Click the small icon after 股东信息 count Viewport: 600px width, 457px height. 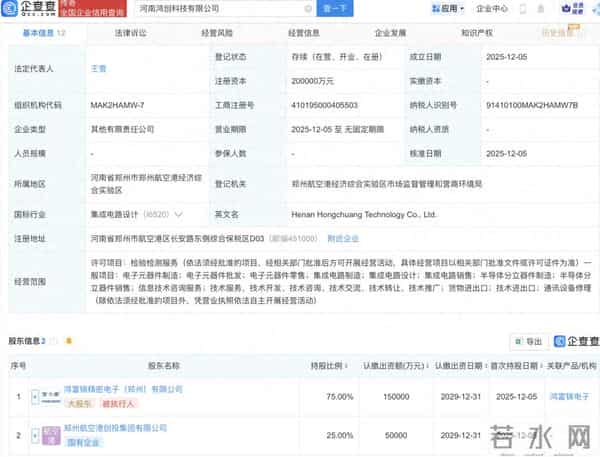point(54,341)
